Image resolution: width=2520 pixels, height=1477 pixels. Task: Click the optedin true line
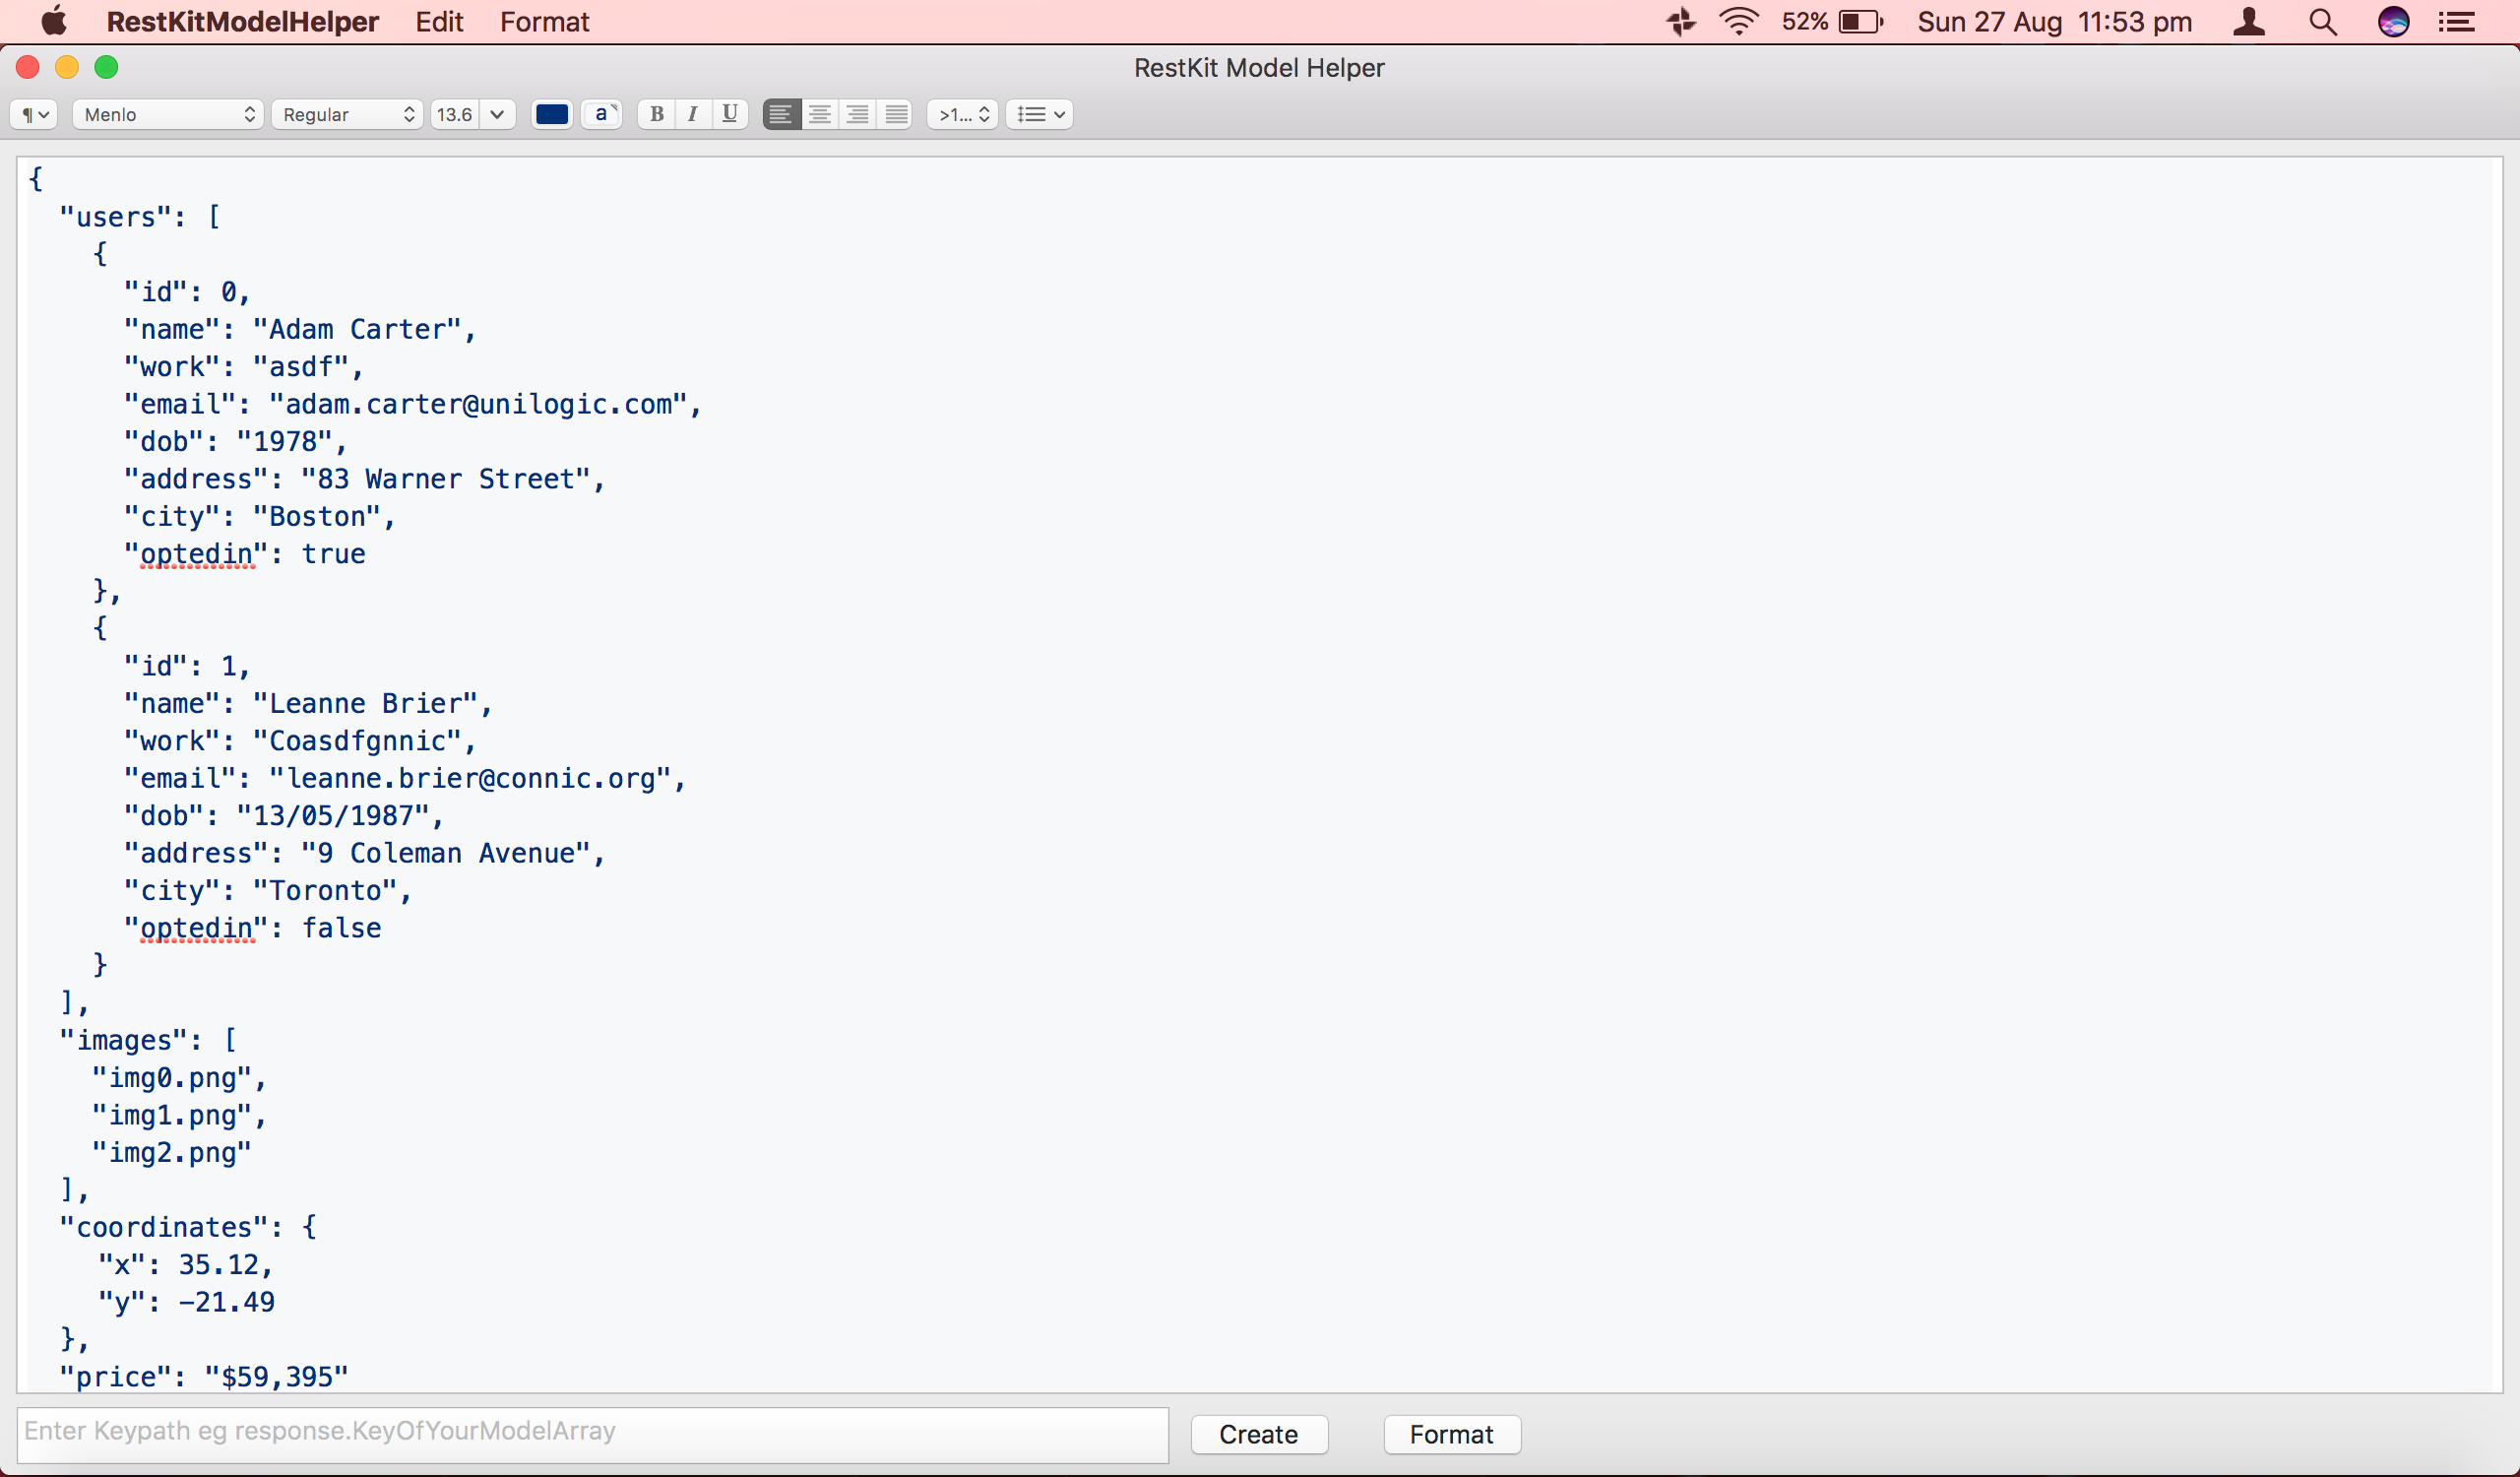244,554
